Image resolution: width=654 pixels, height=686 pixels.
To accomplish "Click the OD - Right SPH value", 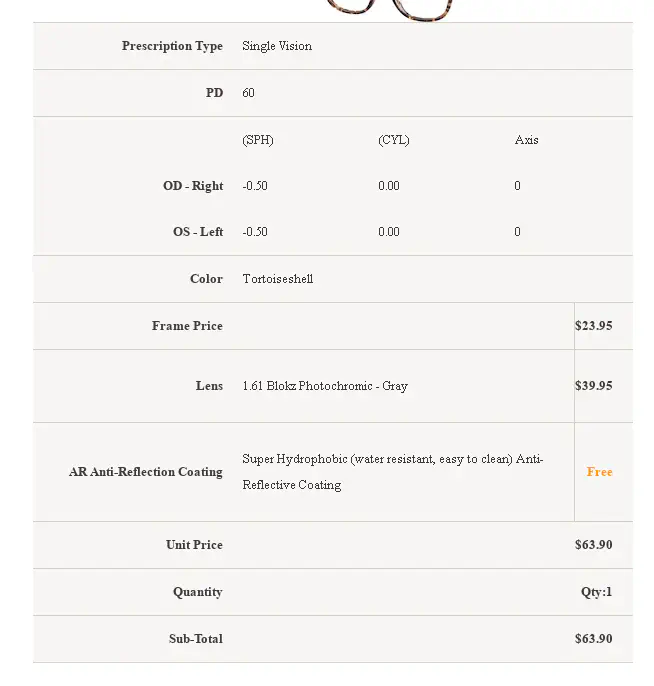I will pos(255,186).
